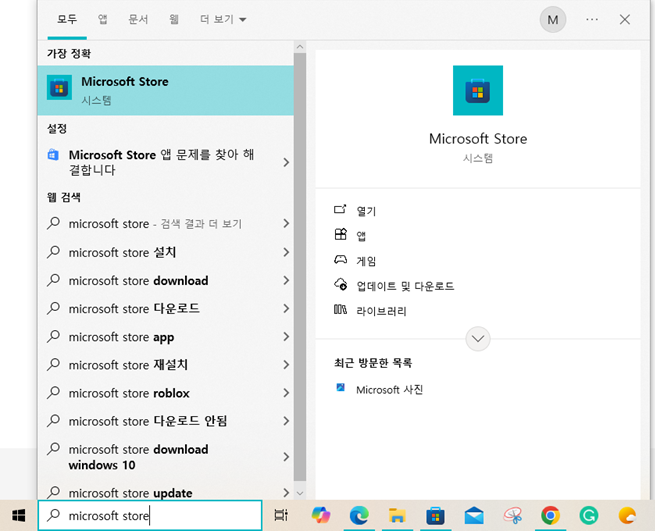
Task: Open Microsoft Edge from the taskbar
Action: 359,516
